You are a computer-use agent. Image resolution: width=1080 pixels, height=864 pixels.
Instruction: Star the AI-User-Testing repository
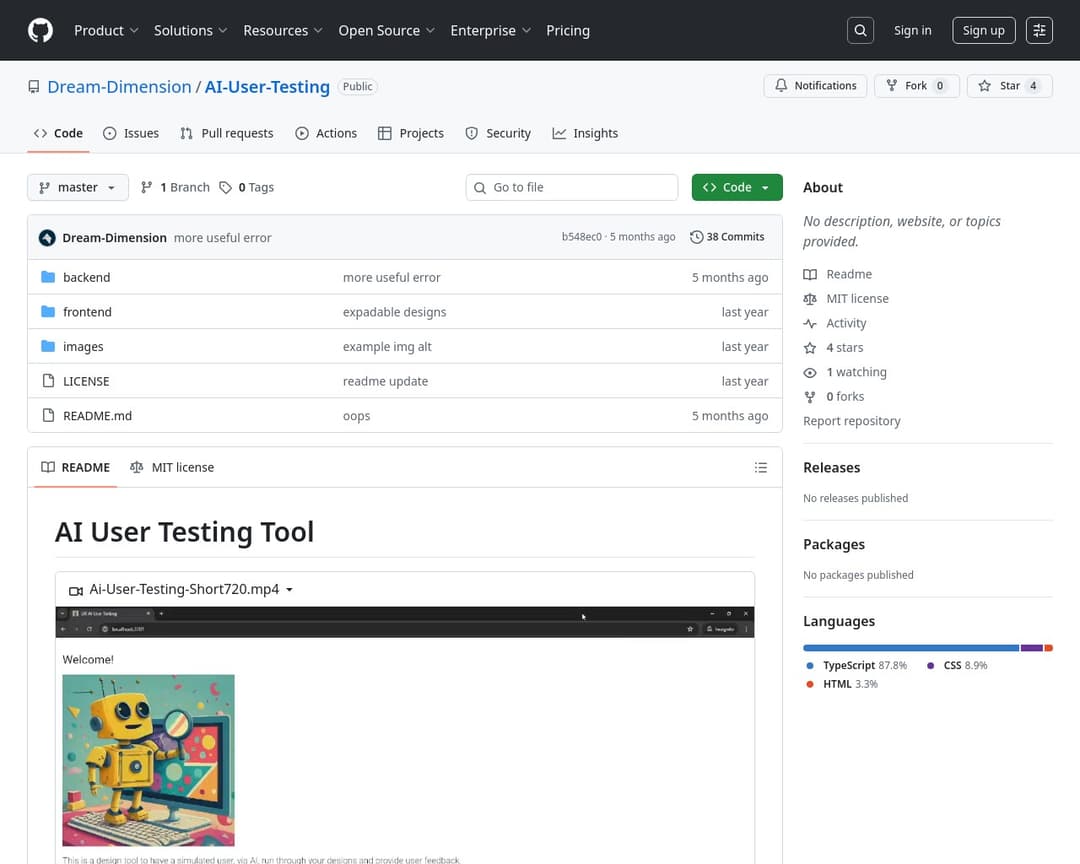tap(1010, 86)
